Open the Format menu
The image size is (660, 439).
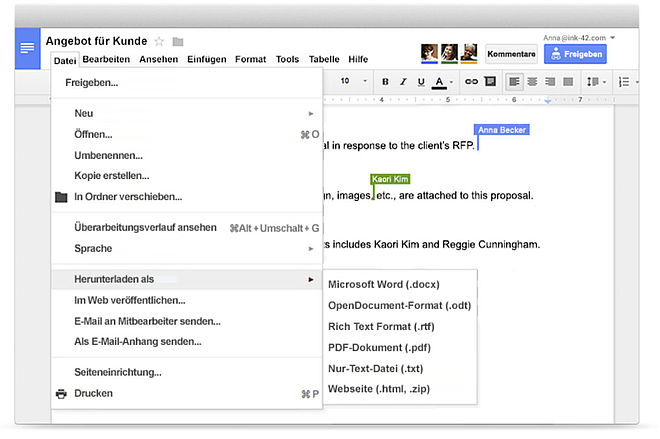(x=250, y=59)
